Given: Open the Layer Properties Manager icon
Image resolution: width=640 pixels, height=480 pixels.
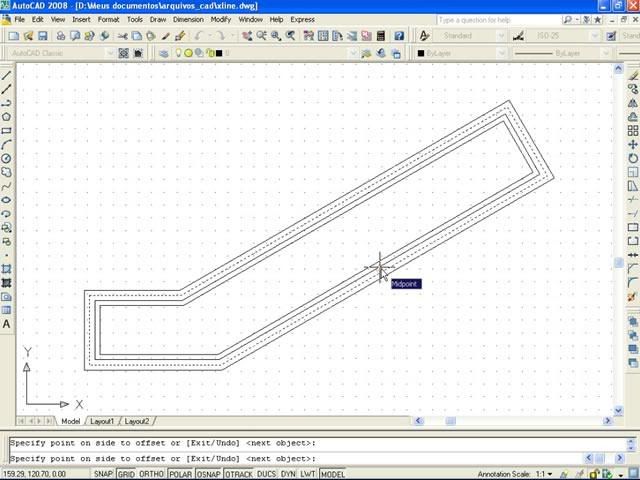Looking at the screenshot, I should pyautogui.click(x=164, y=53).
